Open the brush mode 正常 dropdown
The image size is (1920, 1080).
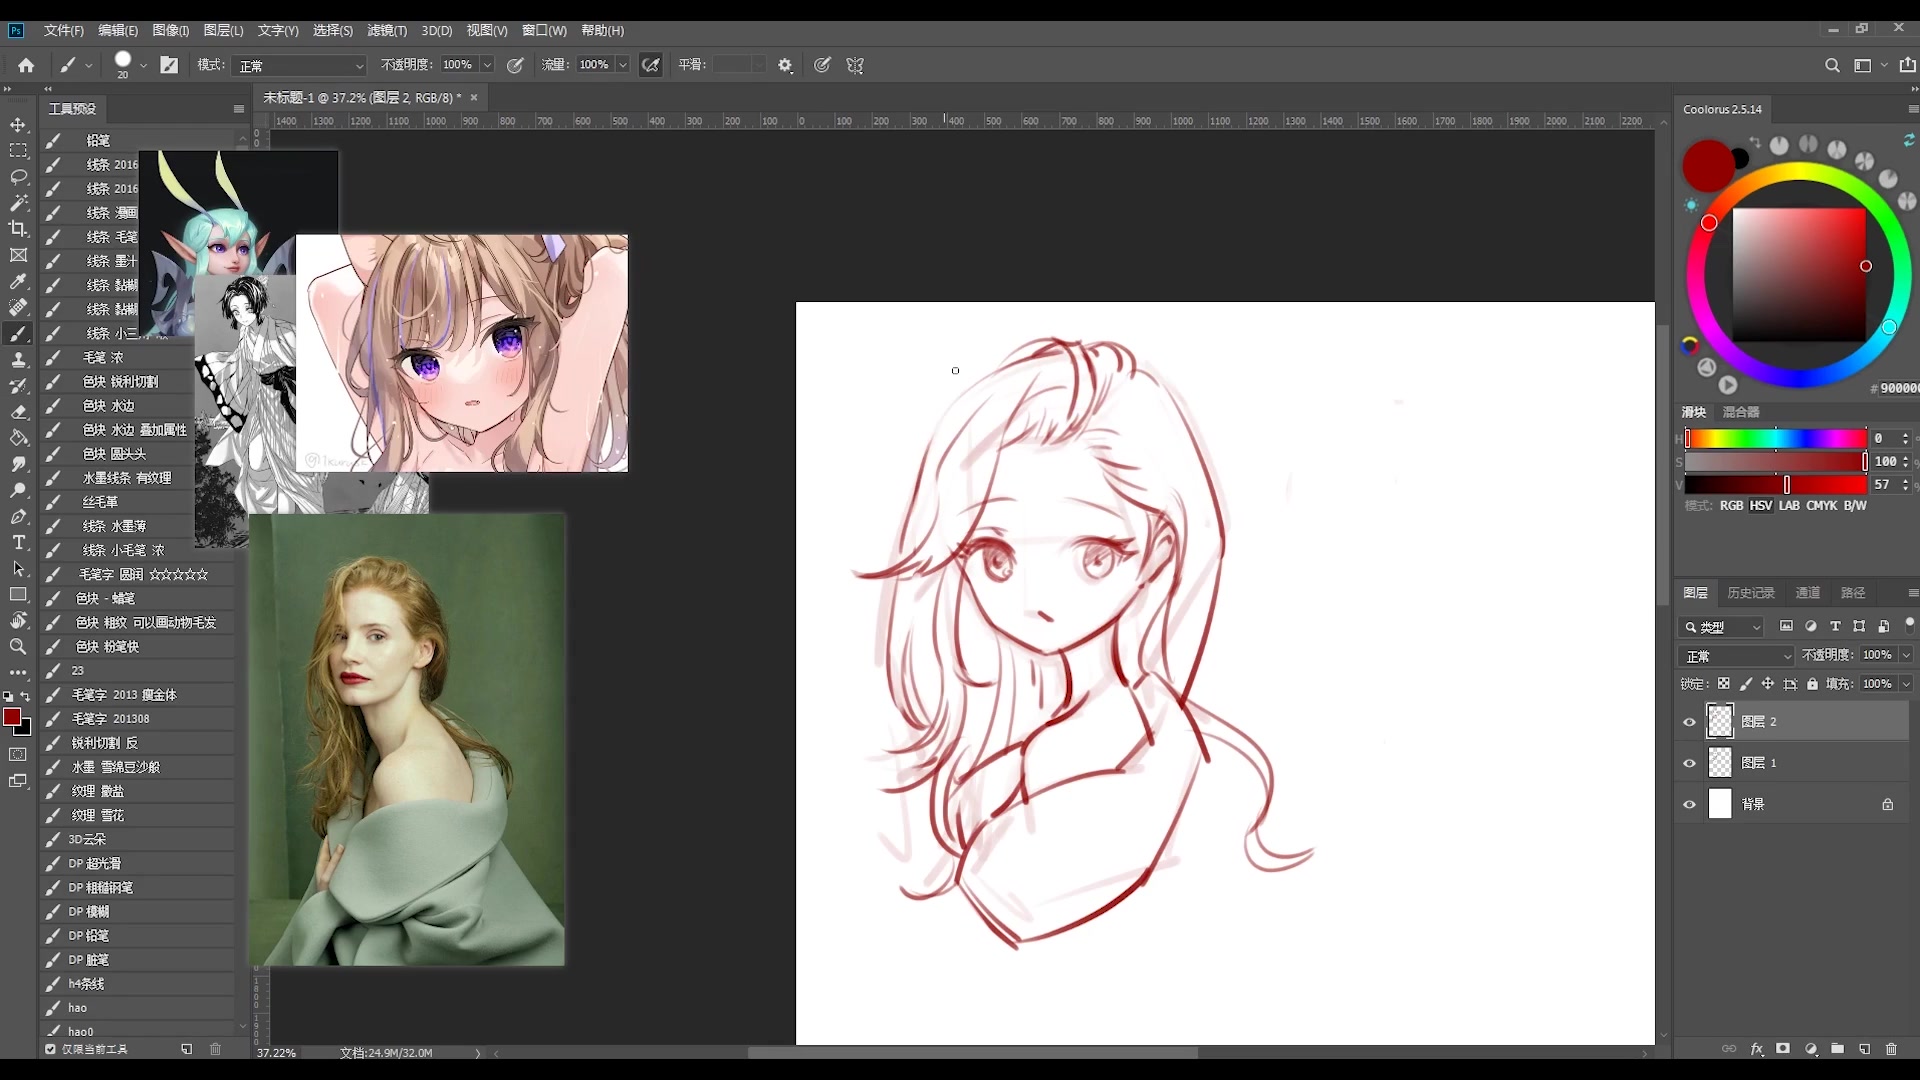301,66
